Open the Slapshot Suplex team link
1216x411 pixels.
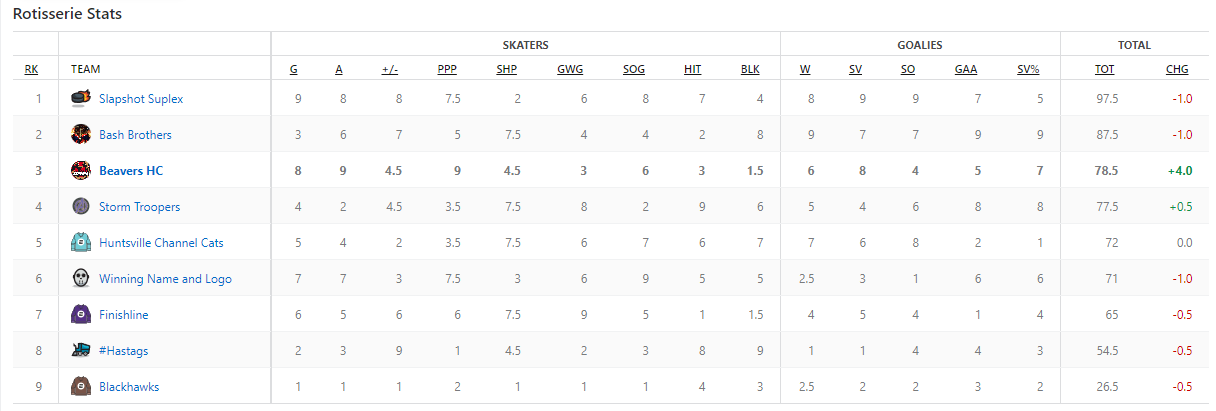pos(141,99)
